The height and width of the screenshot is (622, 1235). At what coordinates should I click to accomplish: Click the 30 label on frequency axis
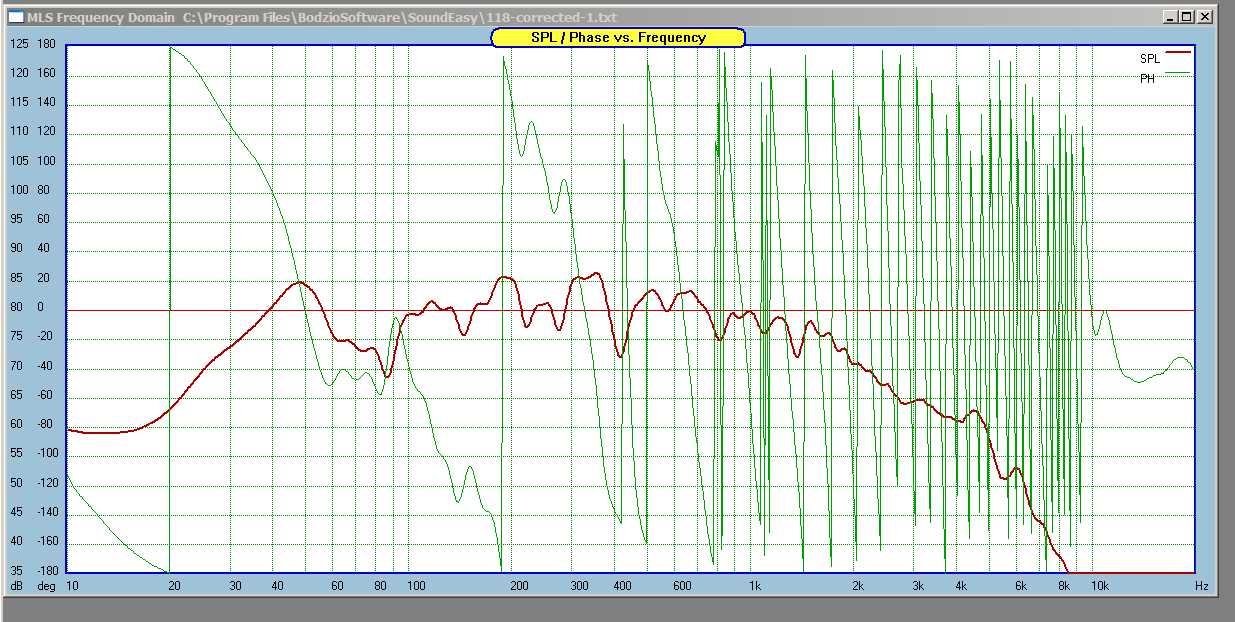coord(235,587)
